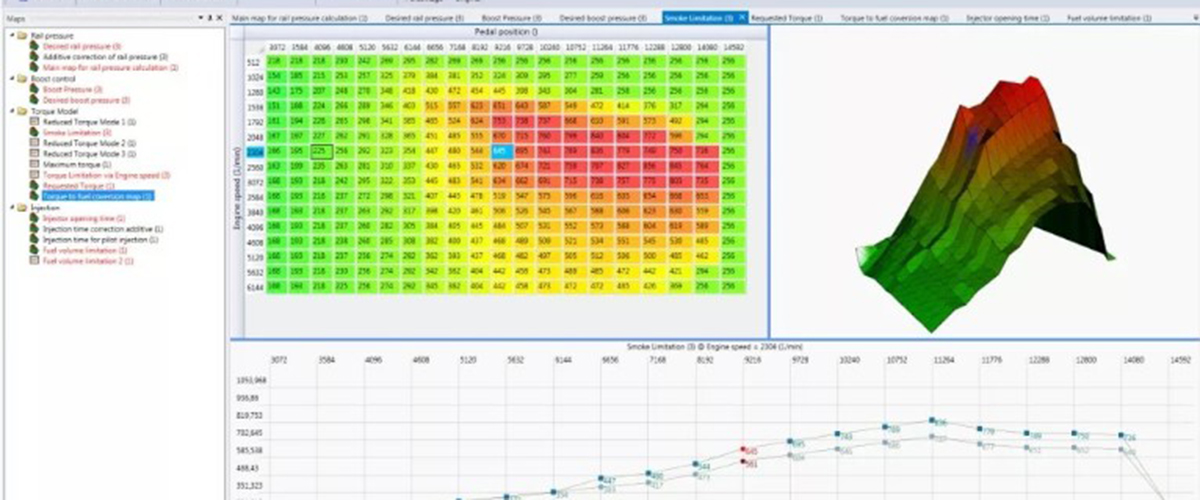This screenshot has height=500, width=1200.
Task: Click the Boost Pressure tree map icon
Action: pos(34,89)
